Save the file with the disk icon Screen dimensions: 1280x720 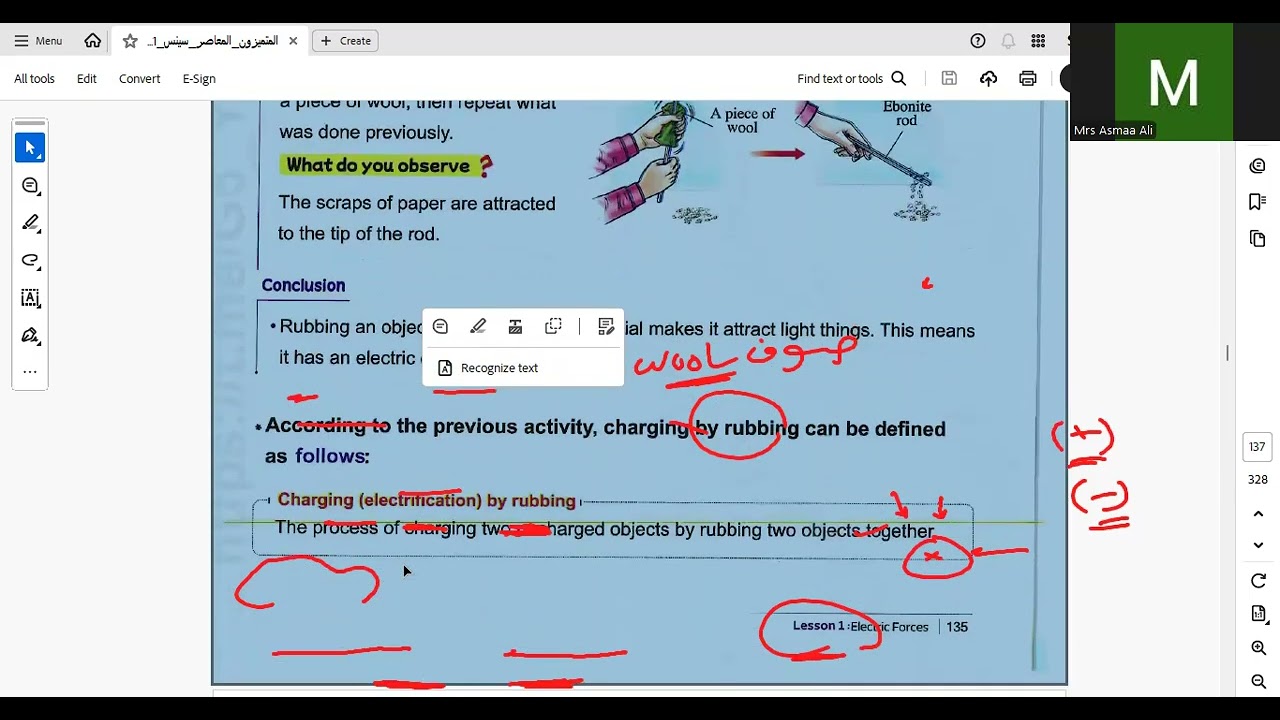coord(949,78)
